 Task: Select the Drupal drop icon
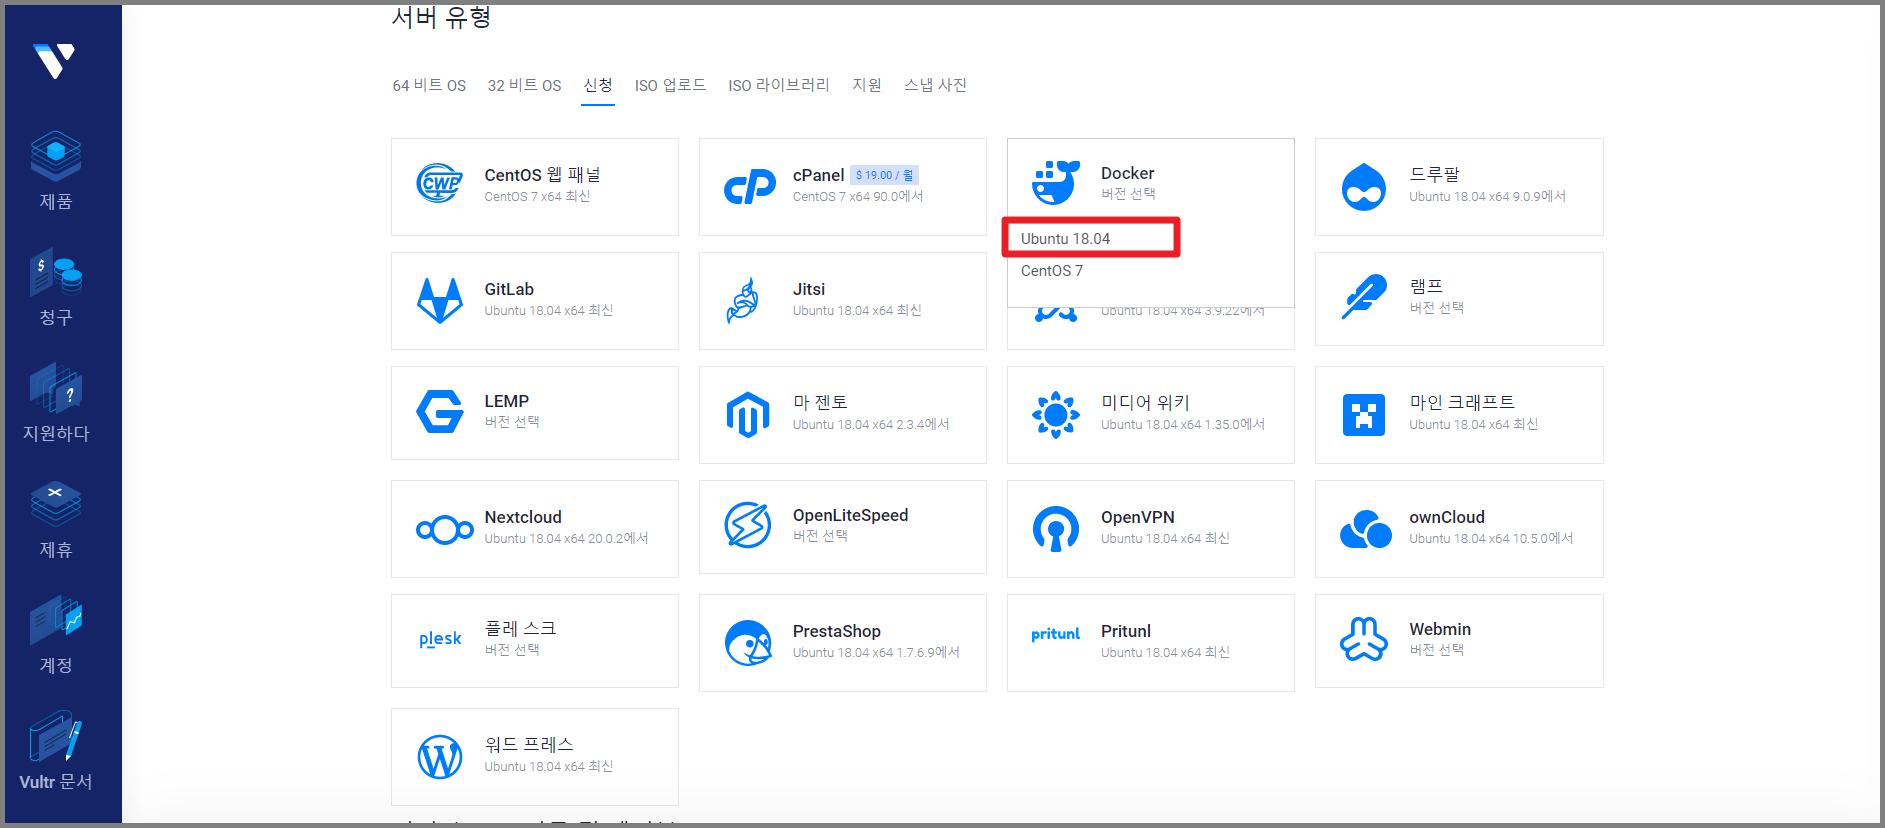pyautogui.click(x=1364, y=186)
